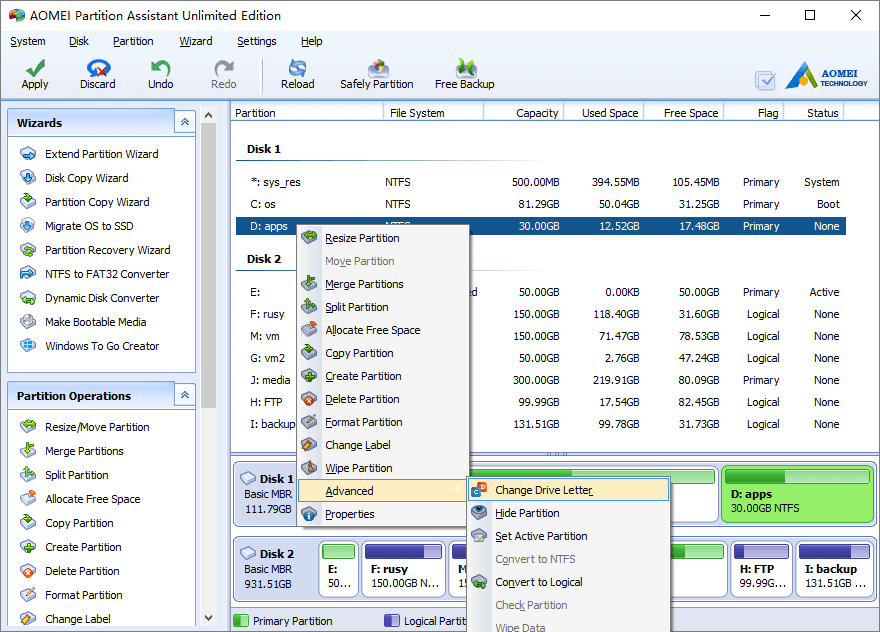Viewport: 880px width, 632px height.
Task: Click the Reload toolbar icon
Action: [x=297, y=68]
